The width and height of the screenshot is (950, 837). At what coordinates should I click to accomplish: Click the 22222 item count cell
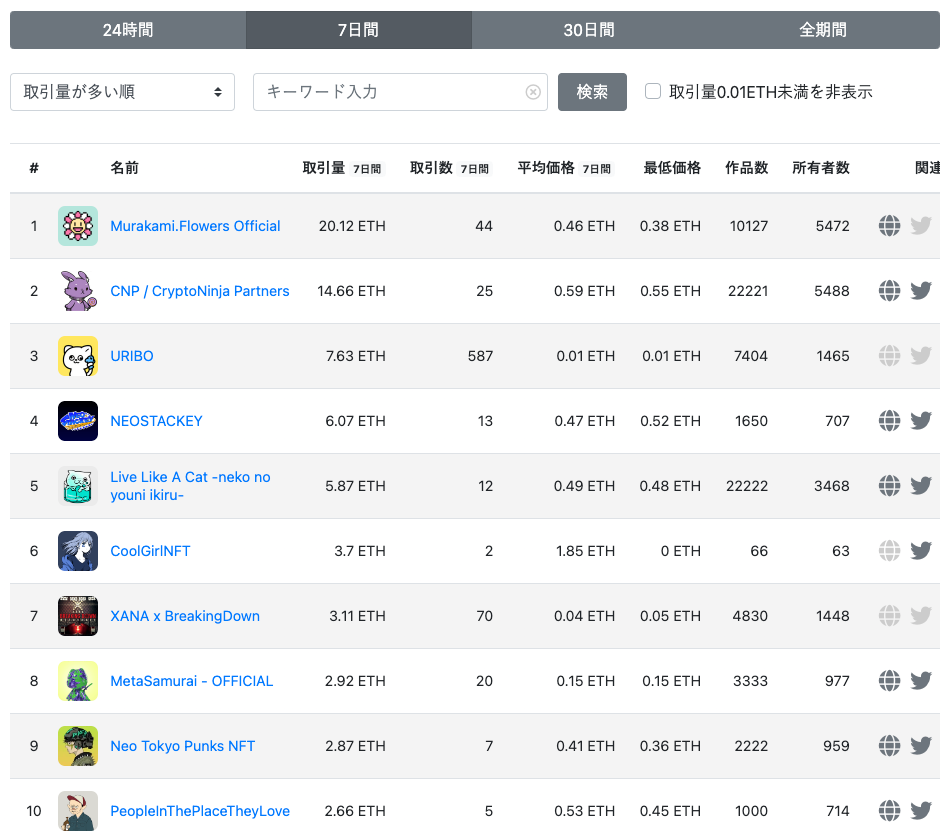[x=747, y=486]
